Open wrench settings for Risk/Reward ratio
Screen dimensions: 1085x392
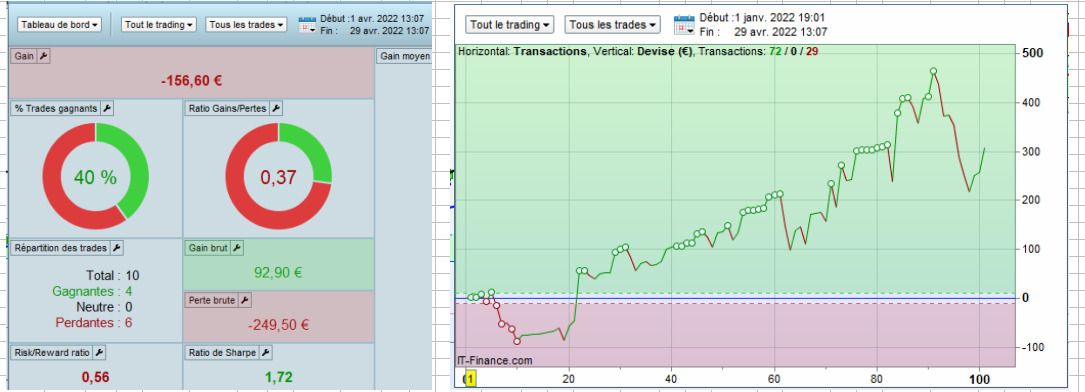[x=98, y=353]
